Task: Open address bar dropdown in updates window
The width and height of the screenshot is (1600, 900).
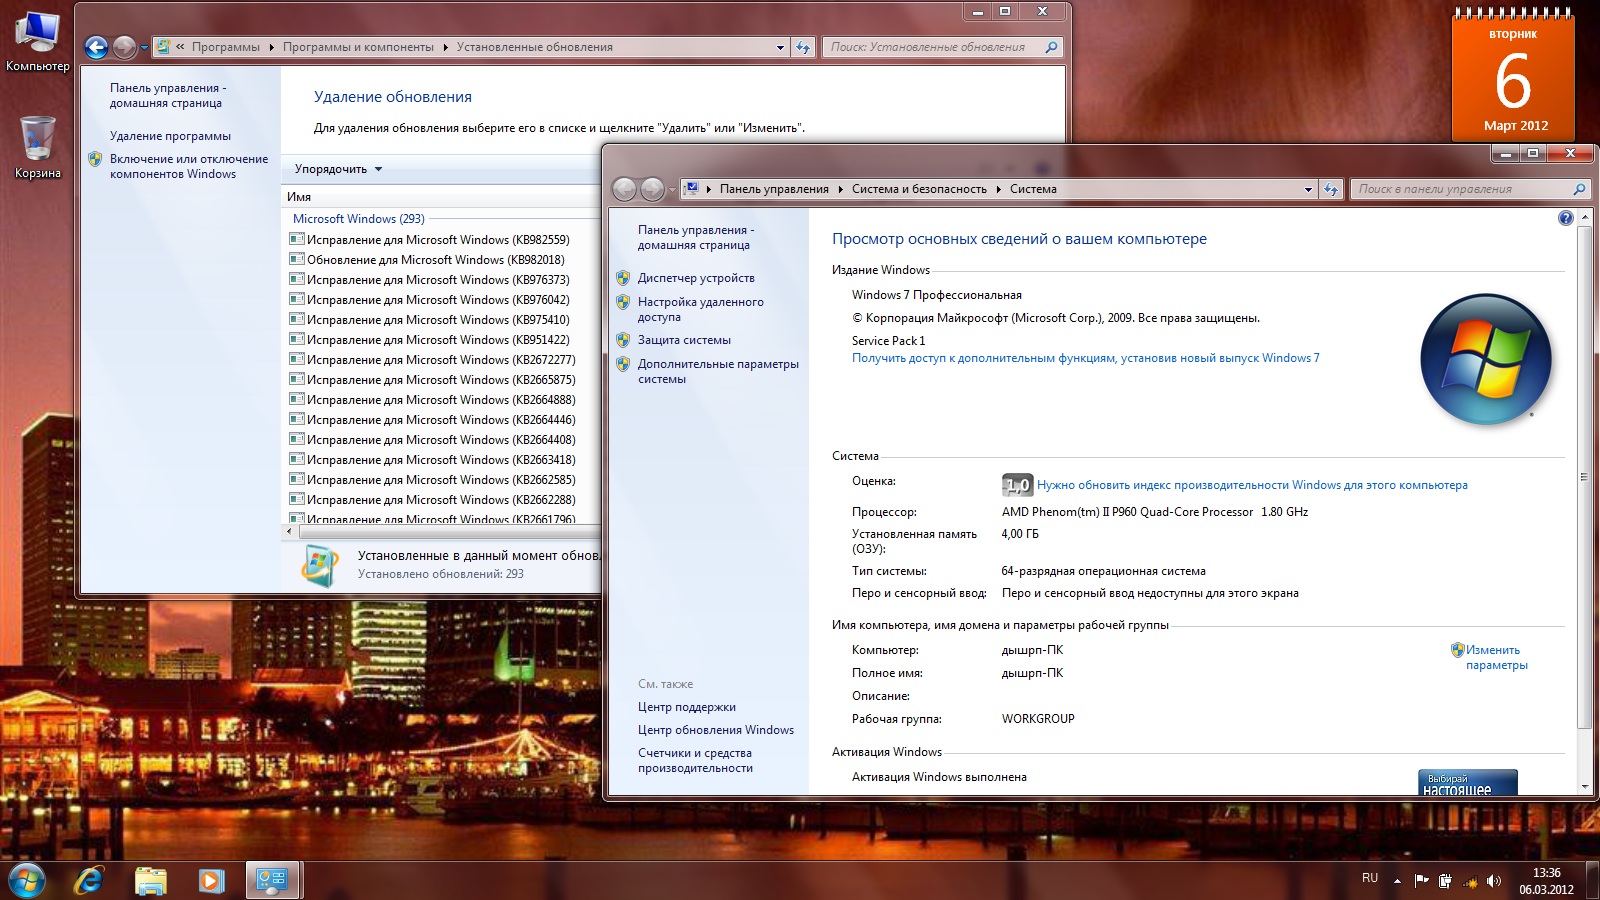Action: pyautogui.click(x=780, y=47)
